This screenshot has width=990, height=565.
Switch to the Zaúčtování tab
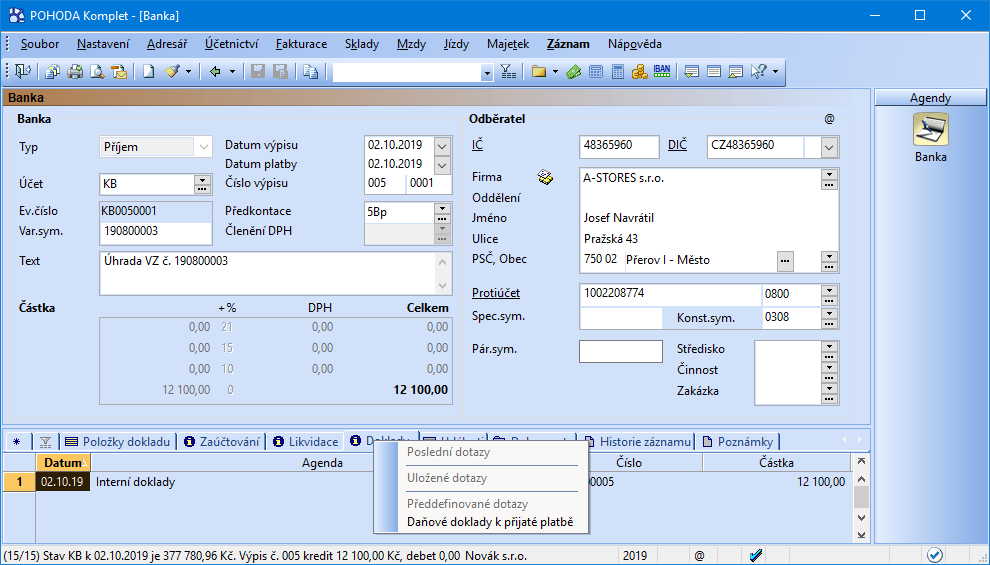point(222,441)
